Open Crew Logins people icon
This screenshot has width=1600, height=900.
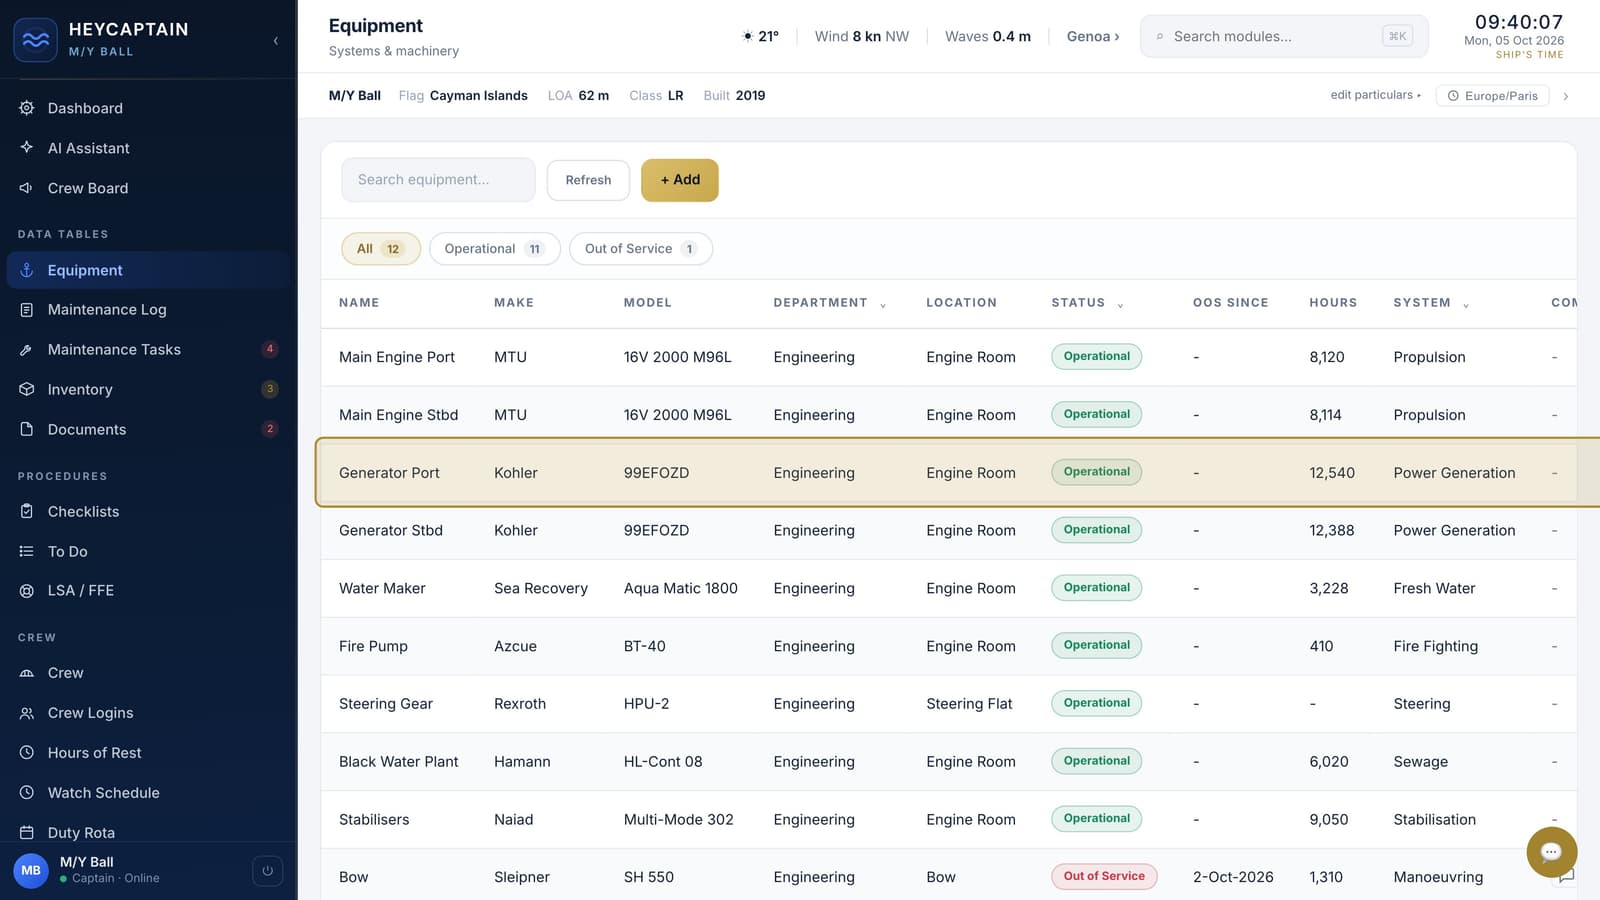27,713
